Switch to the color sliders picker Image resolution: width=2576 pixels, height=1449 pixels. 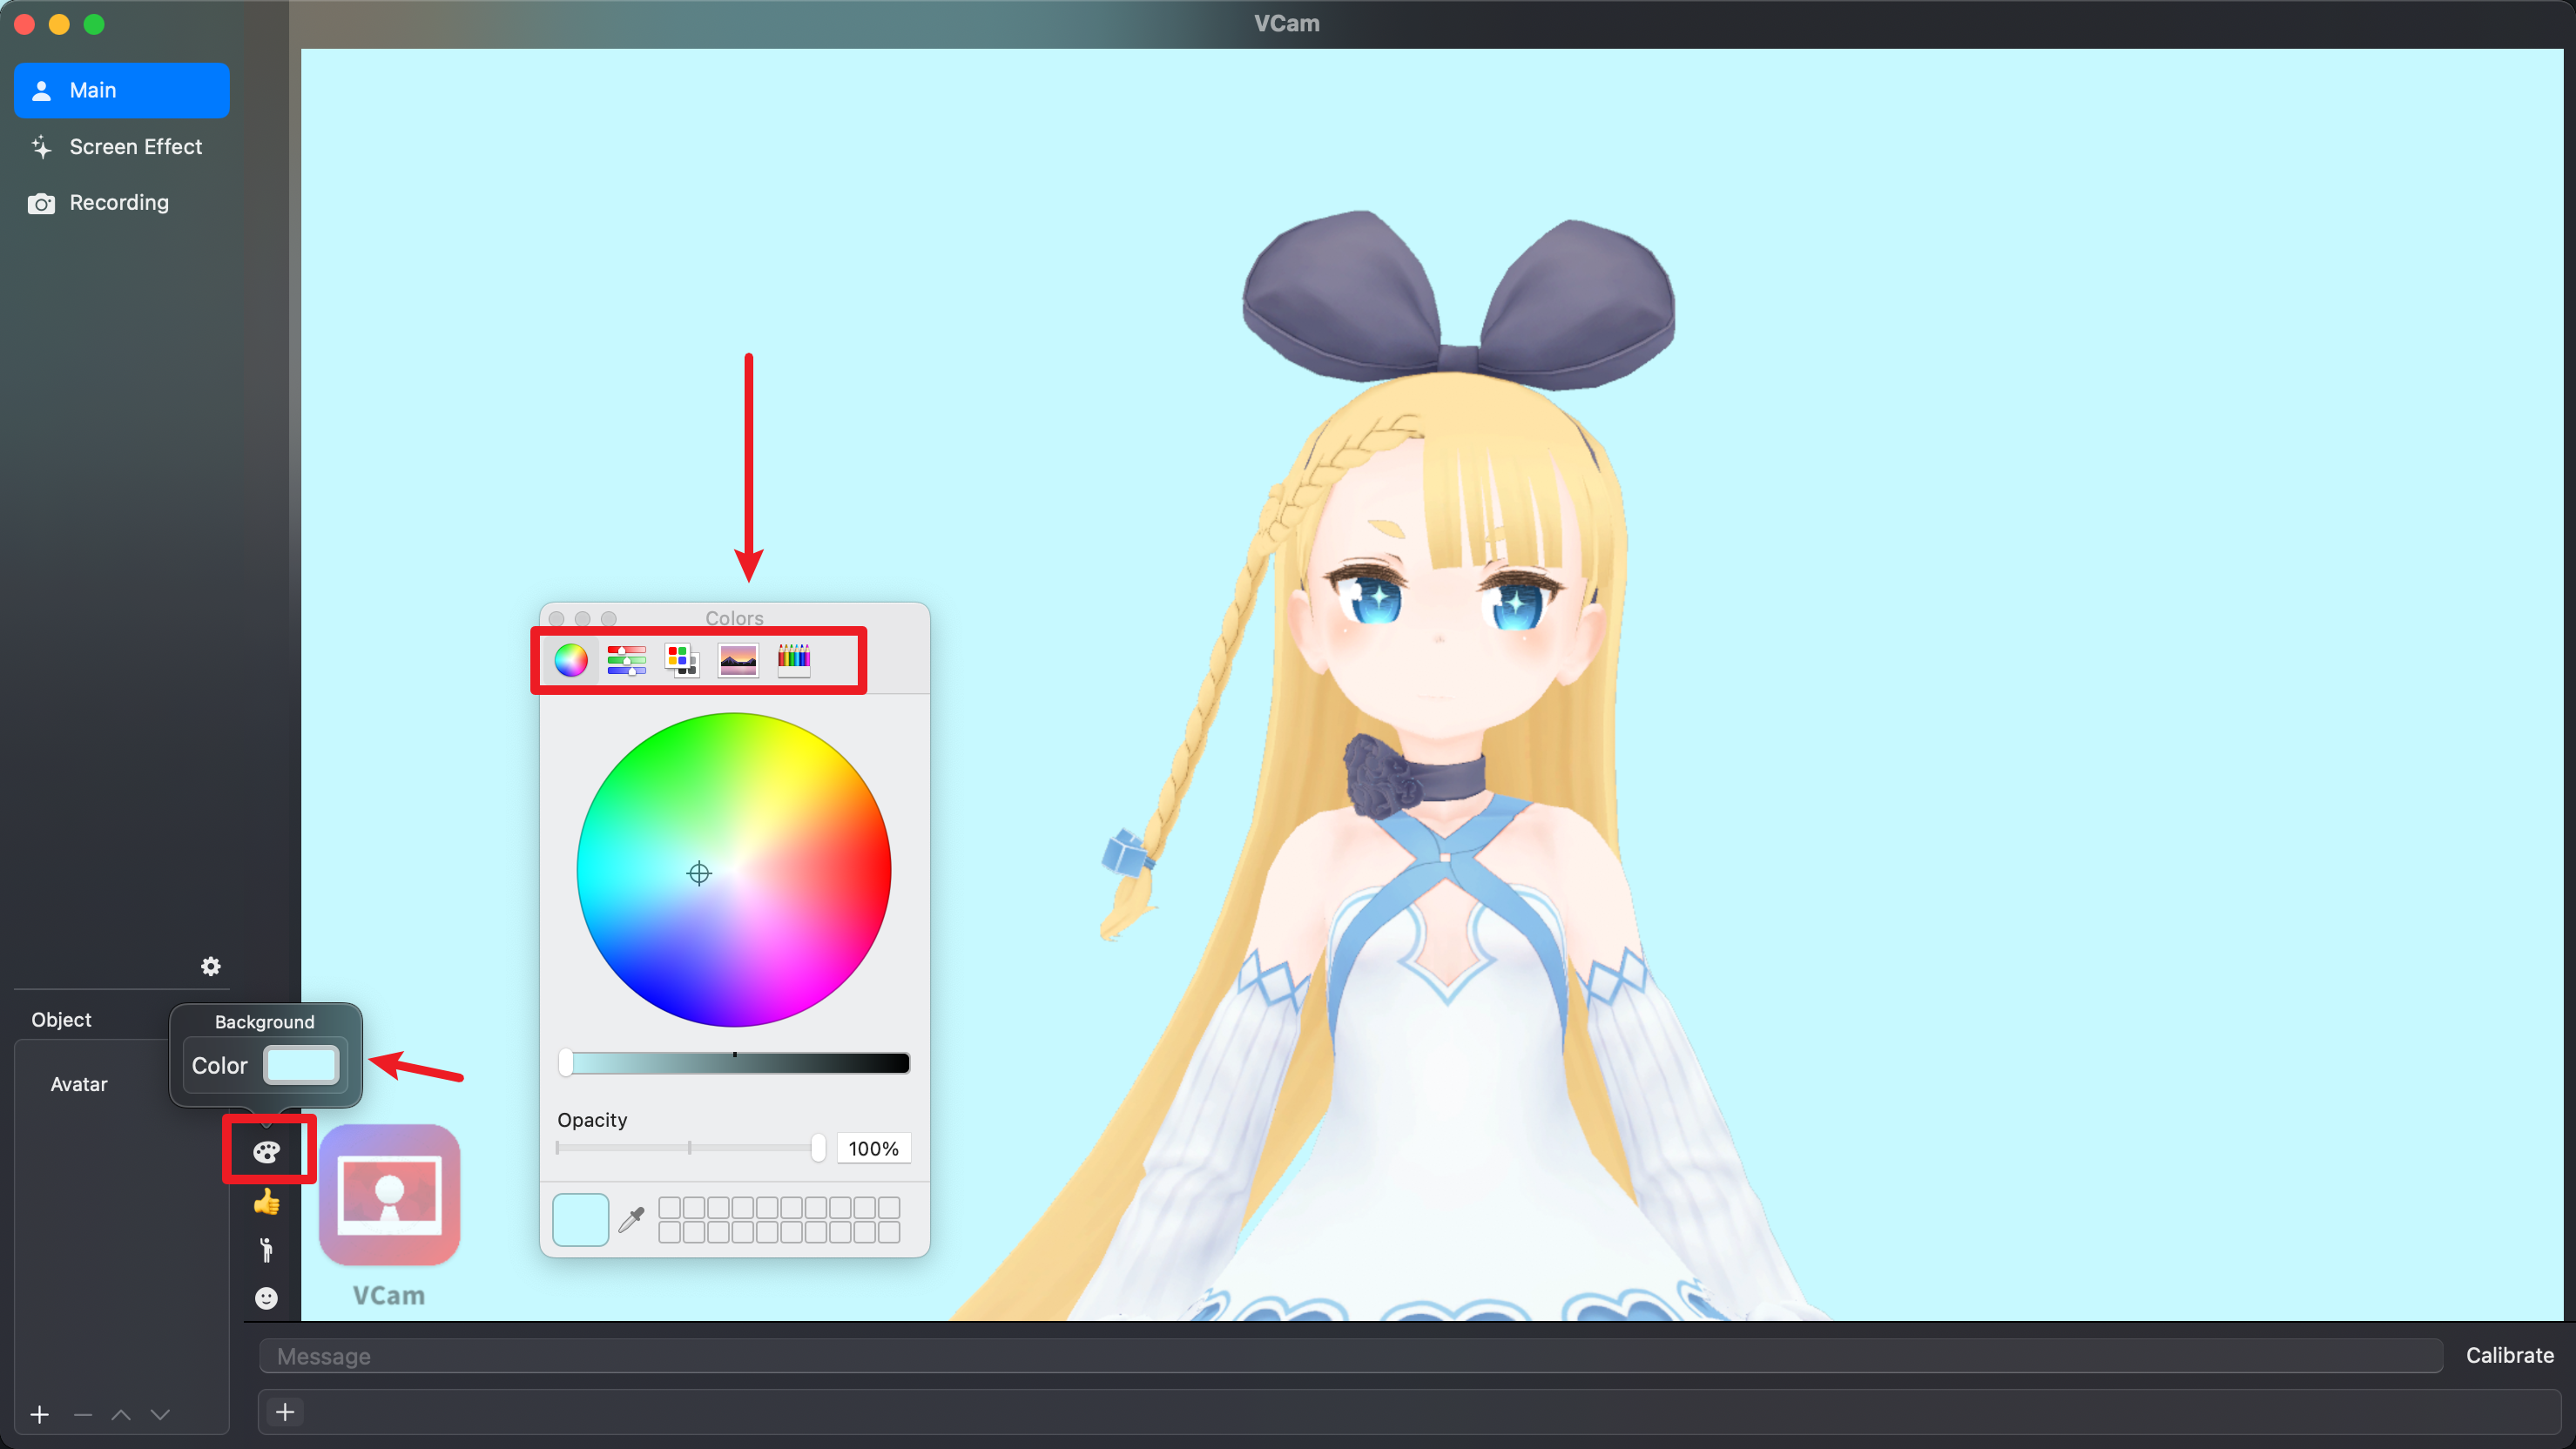click(x=627, y=660)
